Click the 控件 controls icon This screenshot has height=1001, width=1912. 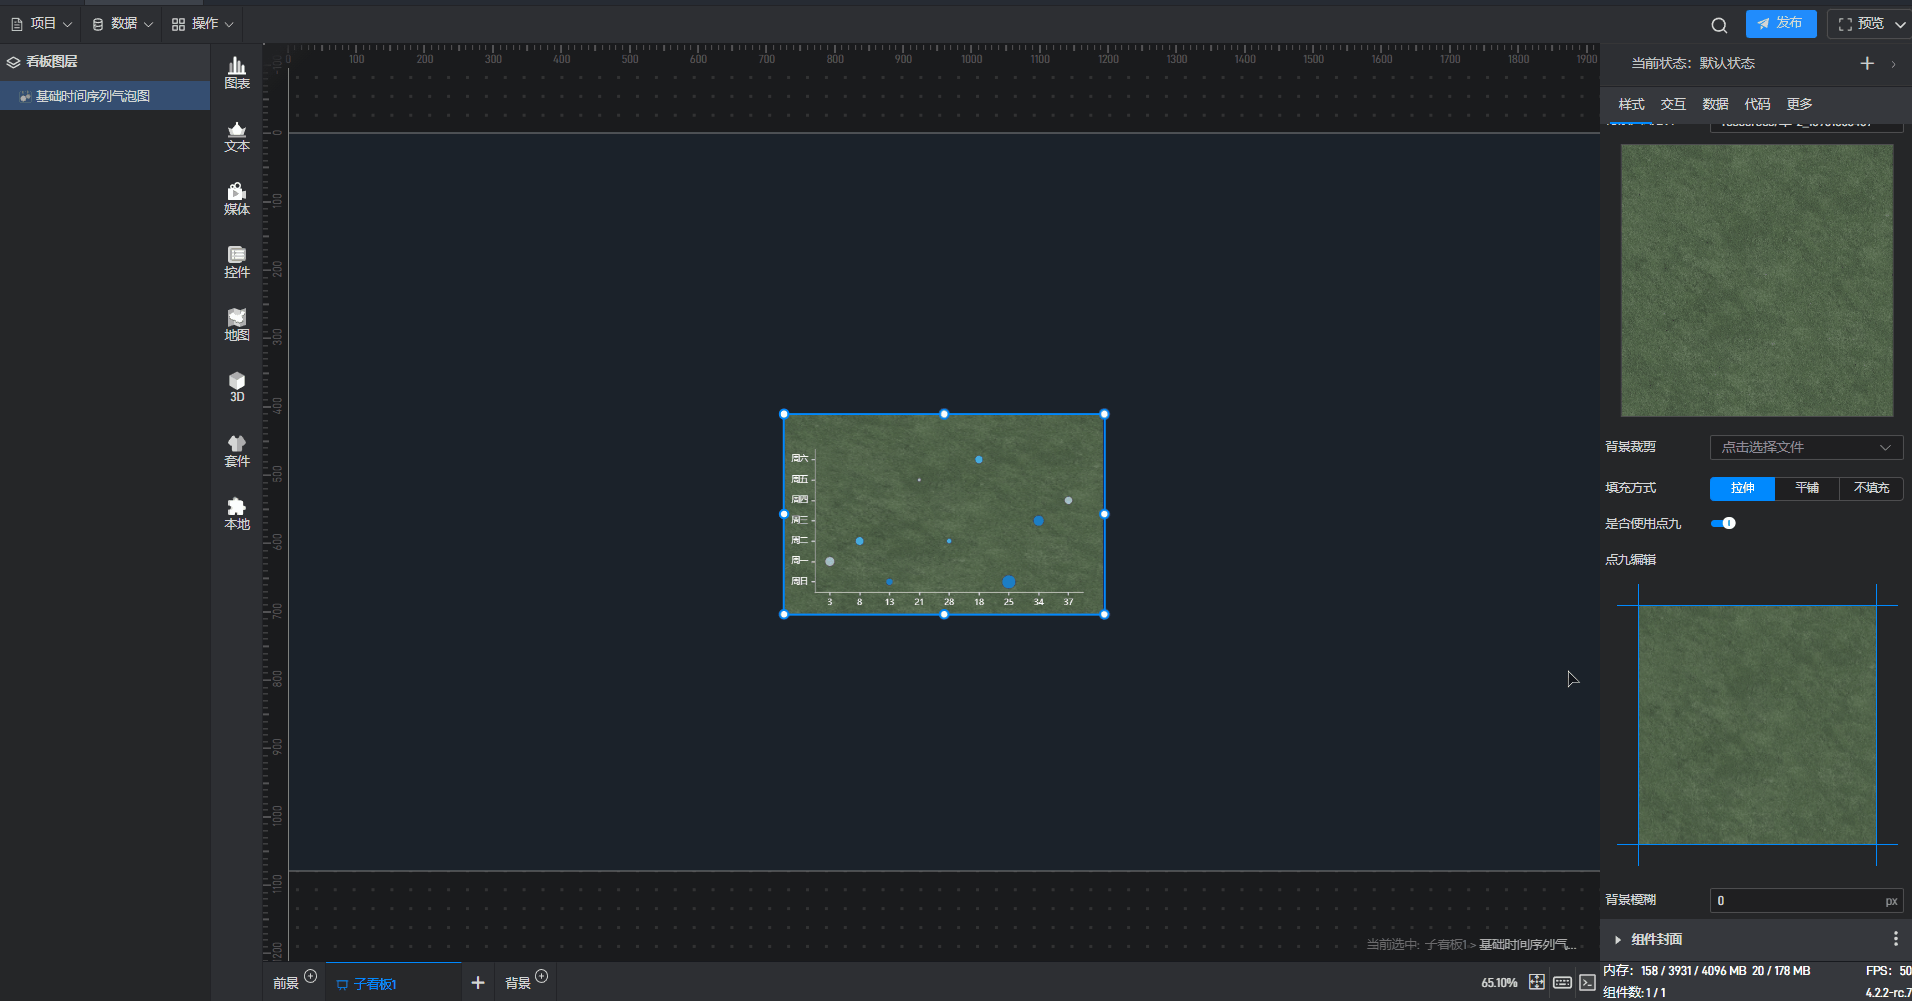(x=237, y=262)
